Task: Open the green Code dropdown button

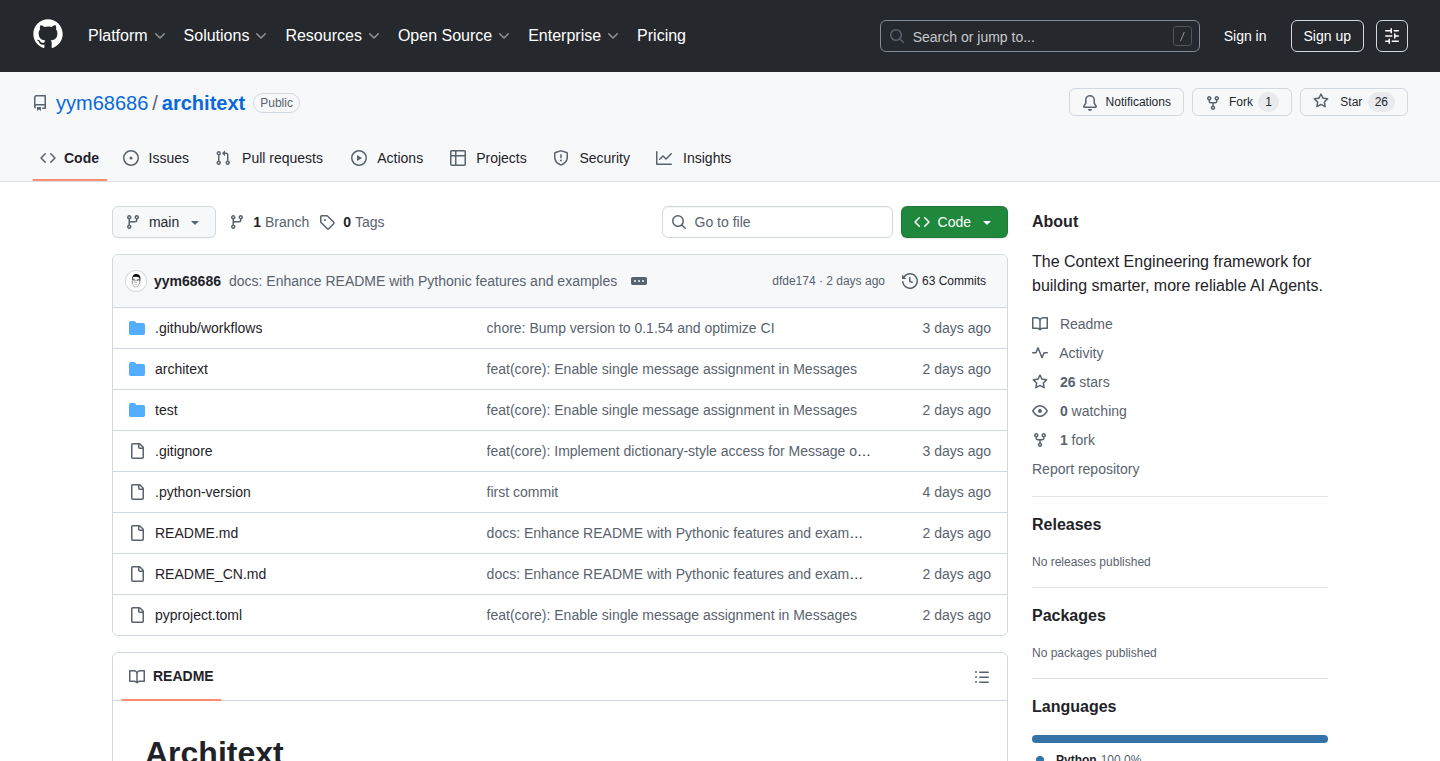Action: (954, 222)
